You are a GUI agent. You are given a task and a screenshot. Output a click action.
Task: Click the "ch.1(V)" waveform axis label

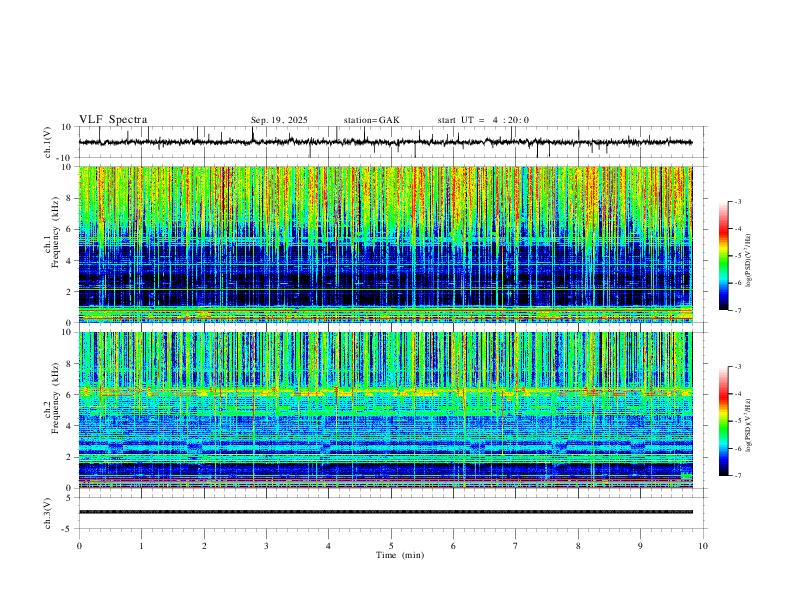click(48, 142)
